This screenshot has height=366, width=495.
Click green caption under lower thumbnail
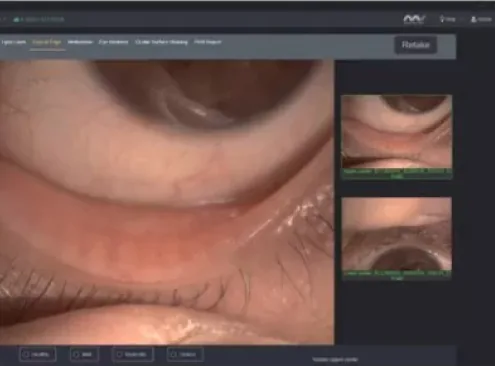click(x=397, y=275)
